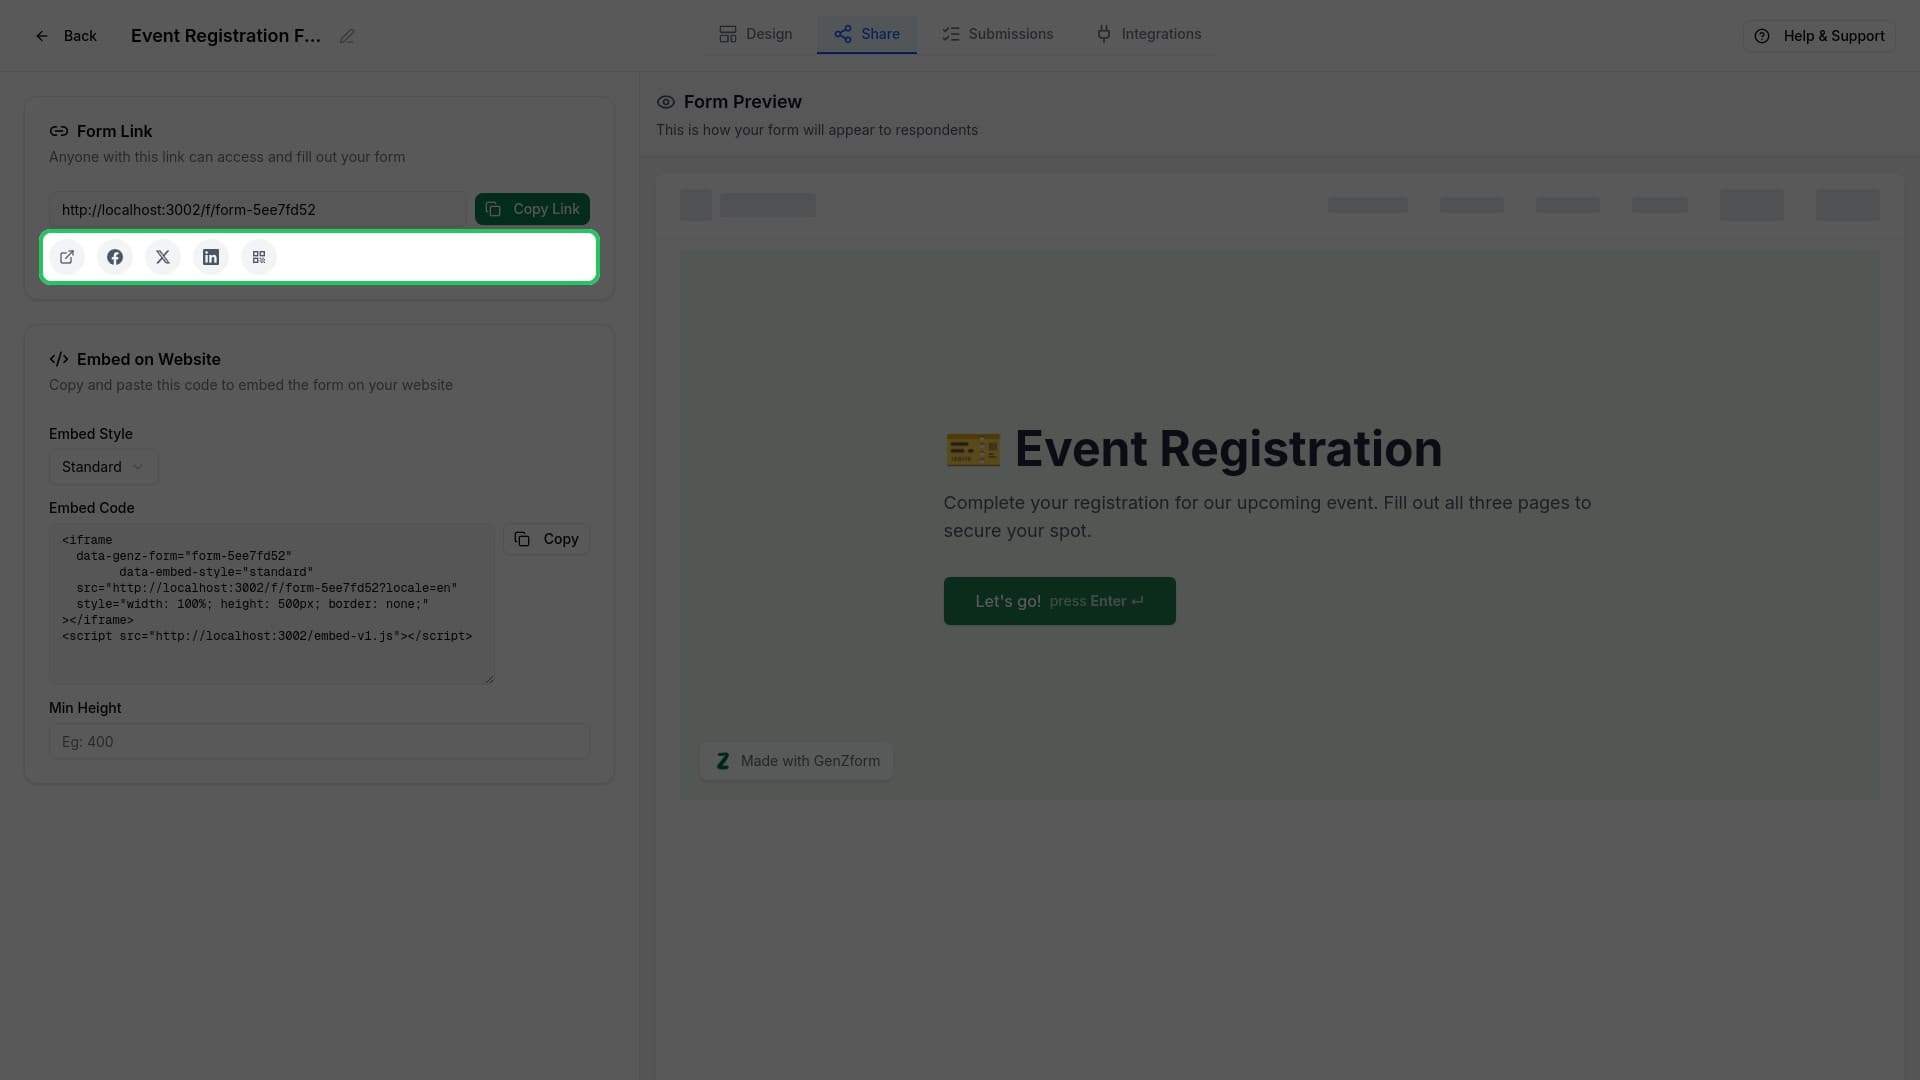Screen dimensions: 1920x1080
Task: Share form on X (Twitter) icon
Action: click(x=163, y=257)
